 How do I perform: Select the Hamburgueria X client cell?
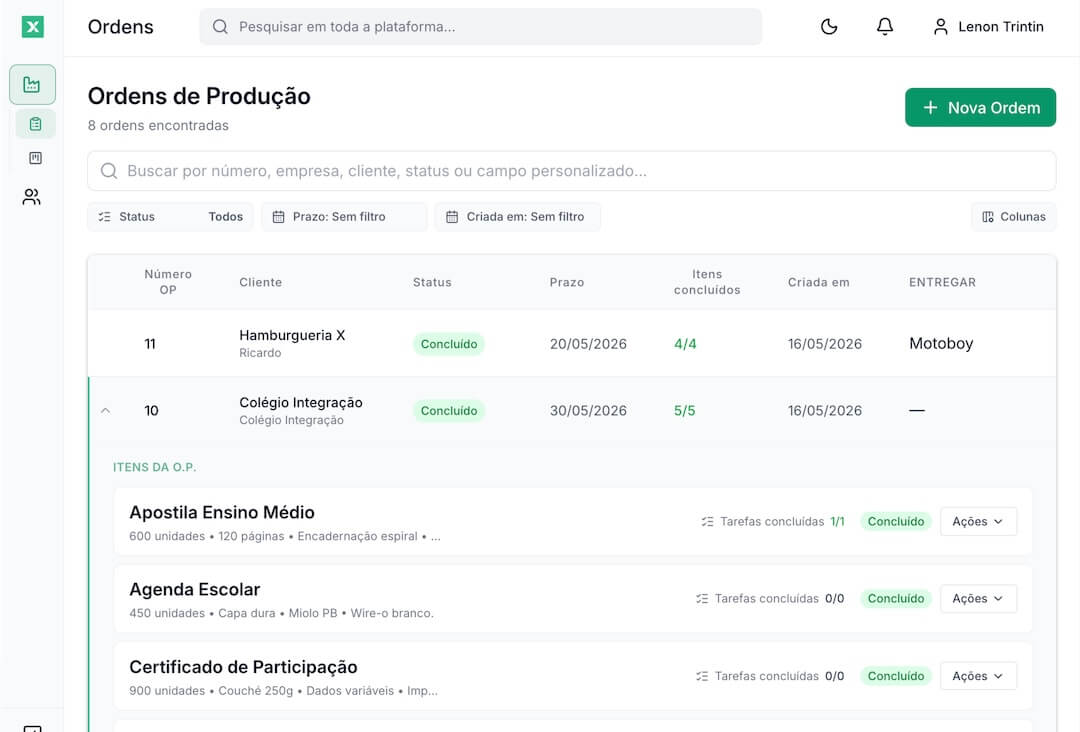(x=292, y=343)
